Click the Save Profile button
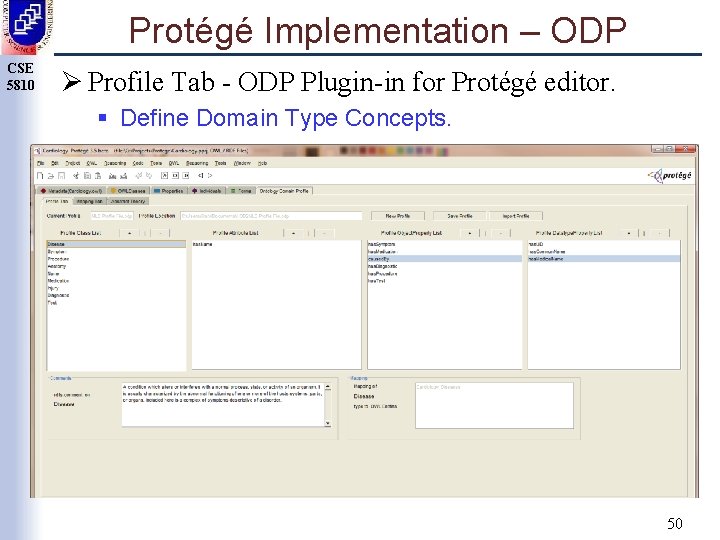This screenshot has width=720, height=540. pyautogui.click(x=460, y=216)
